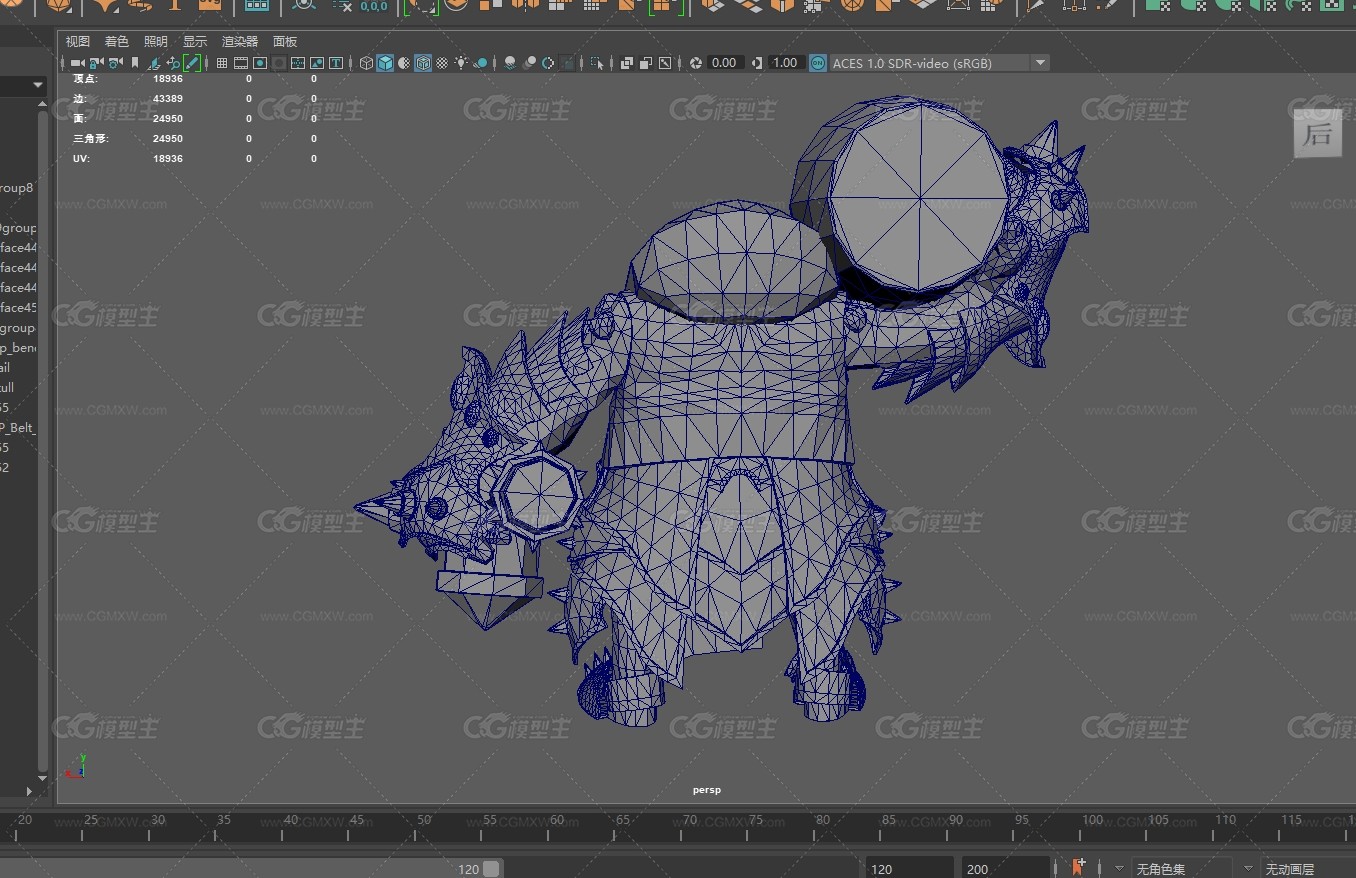Click the Use All Lights bulb icon

click(461, 63)
